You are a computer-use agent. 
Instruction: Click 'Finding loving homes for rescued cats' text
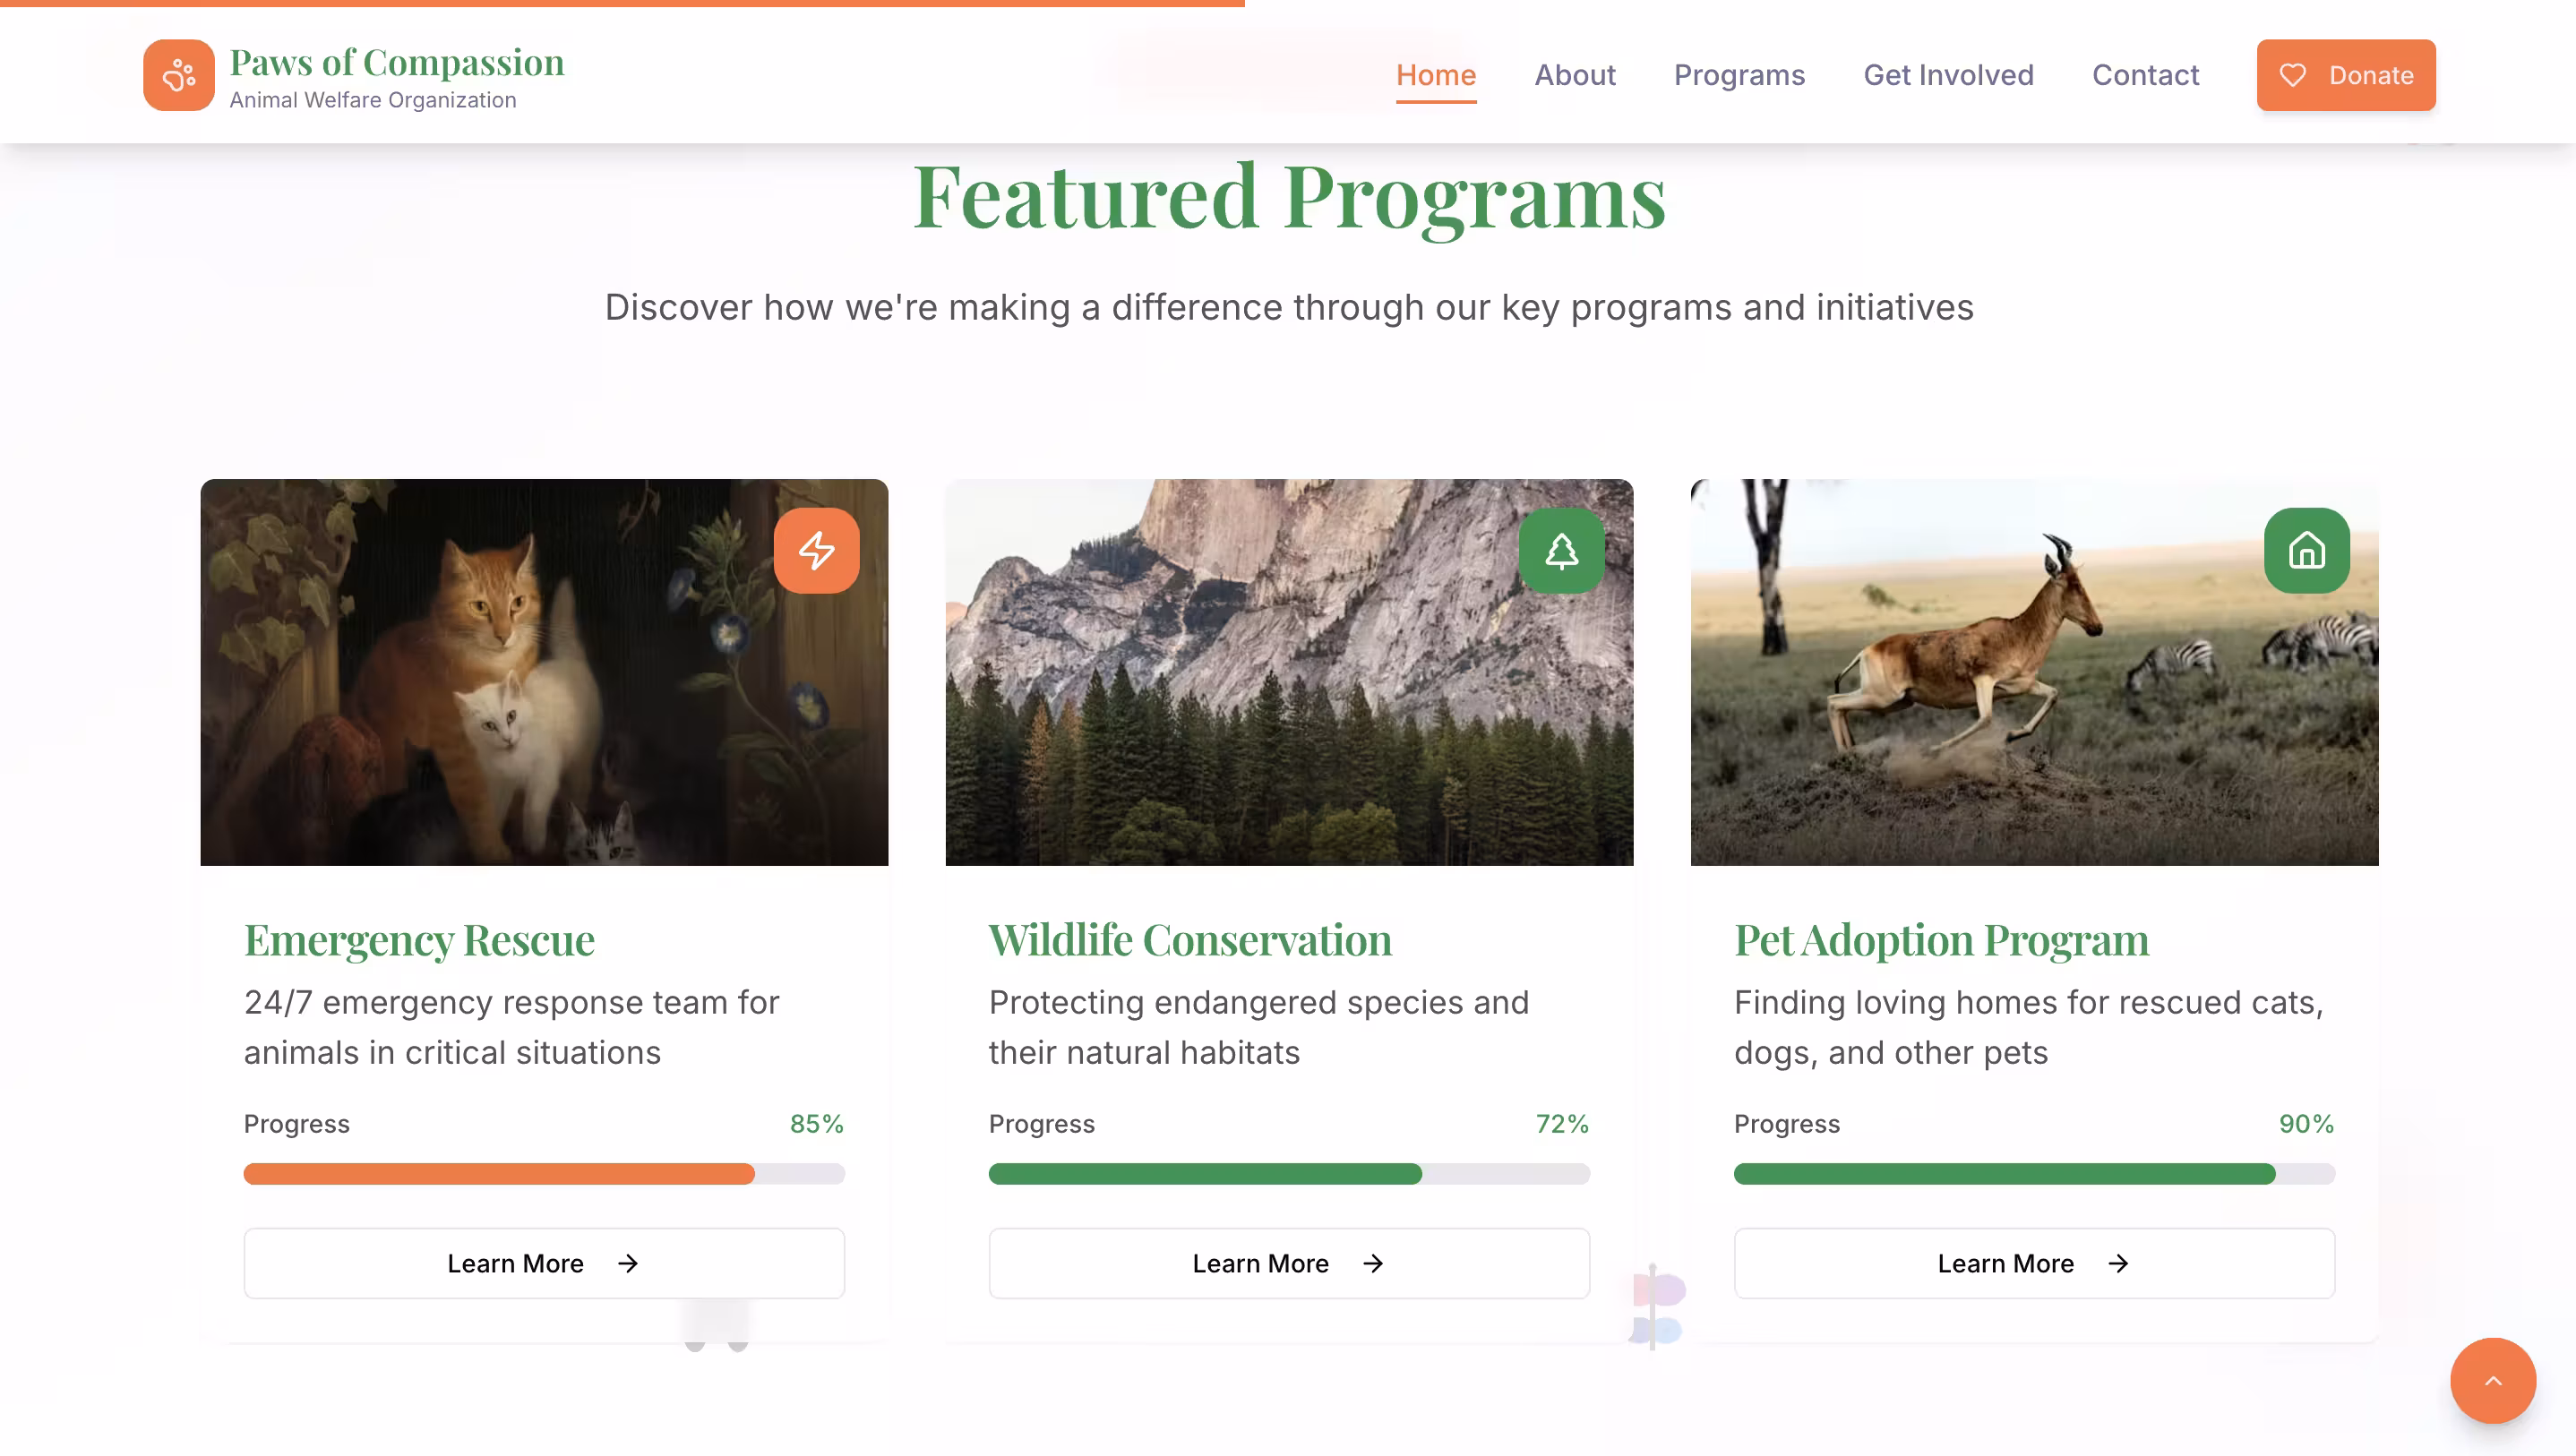(x=2029, y=1027)
